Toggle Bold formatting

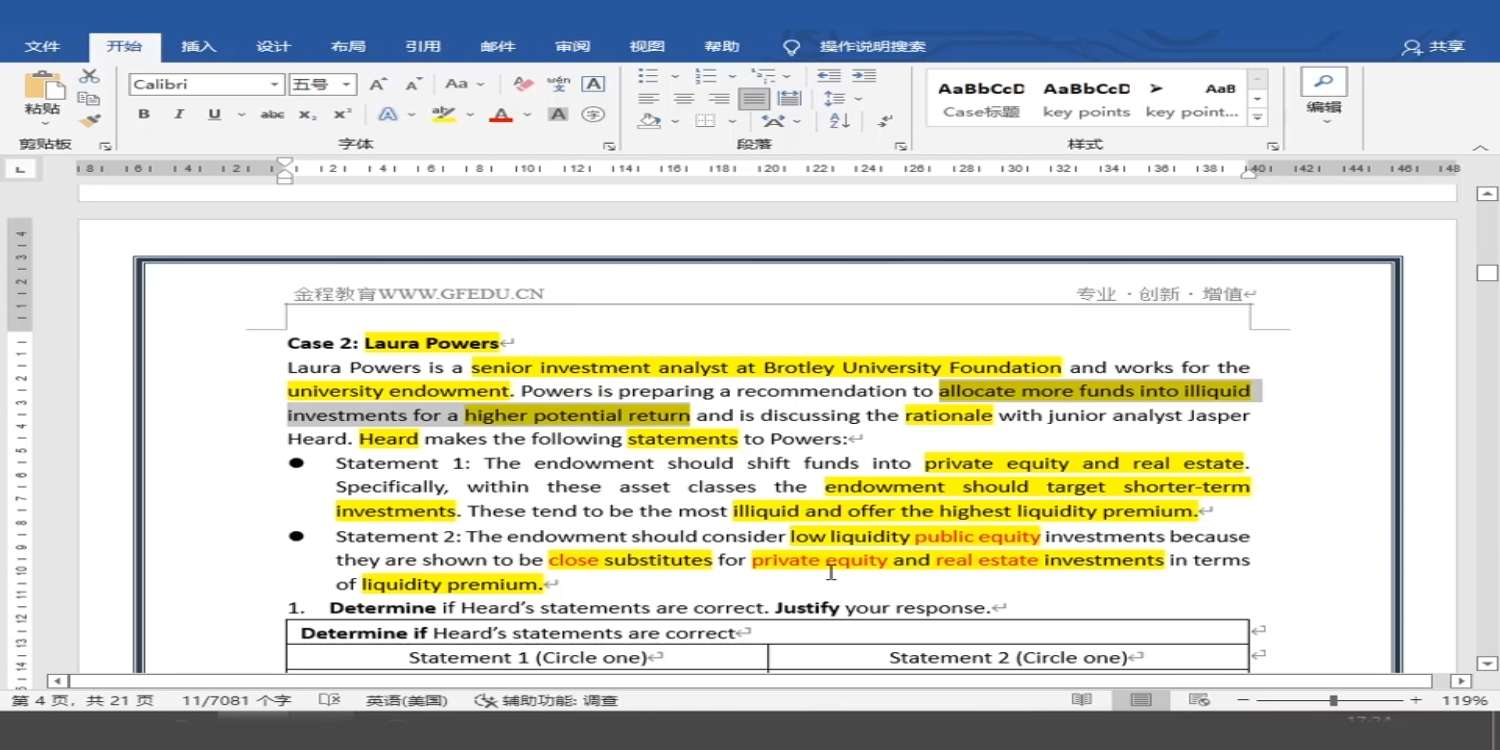click(144, 115)
